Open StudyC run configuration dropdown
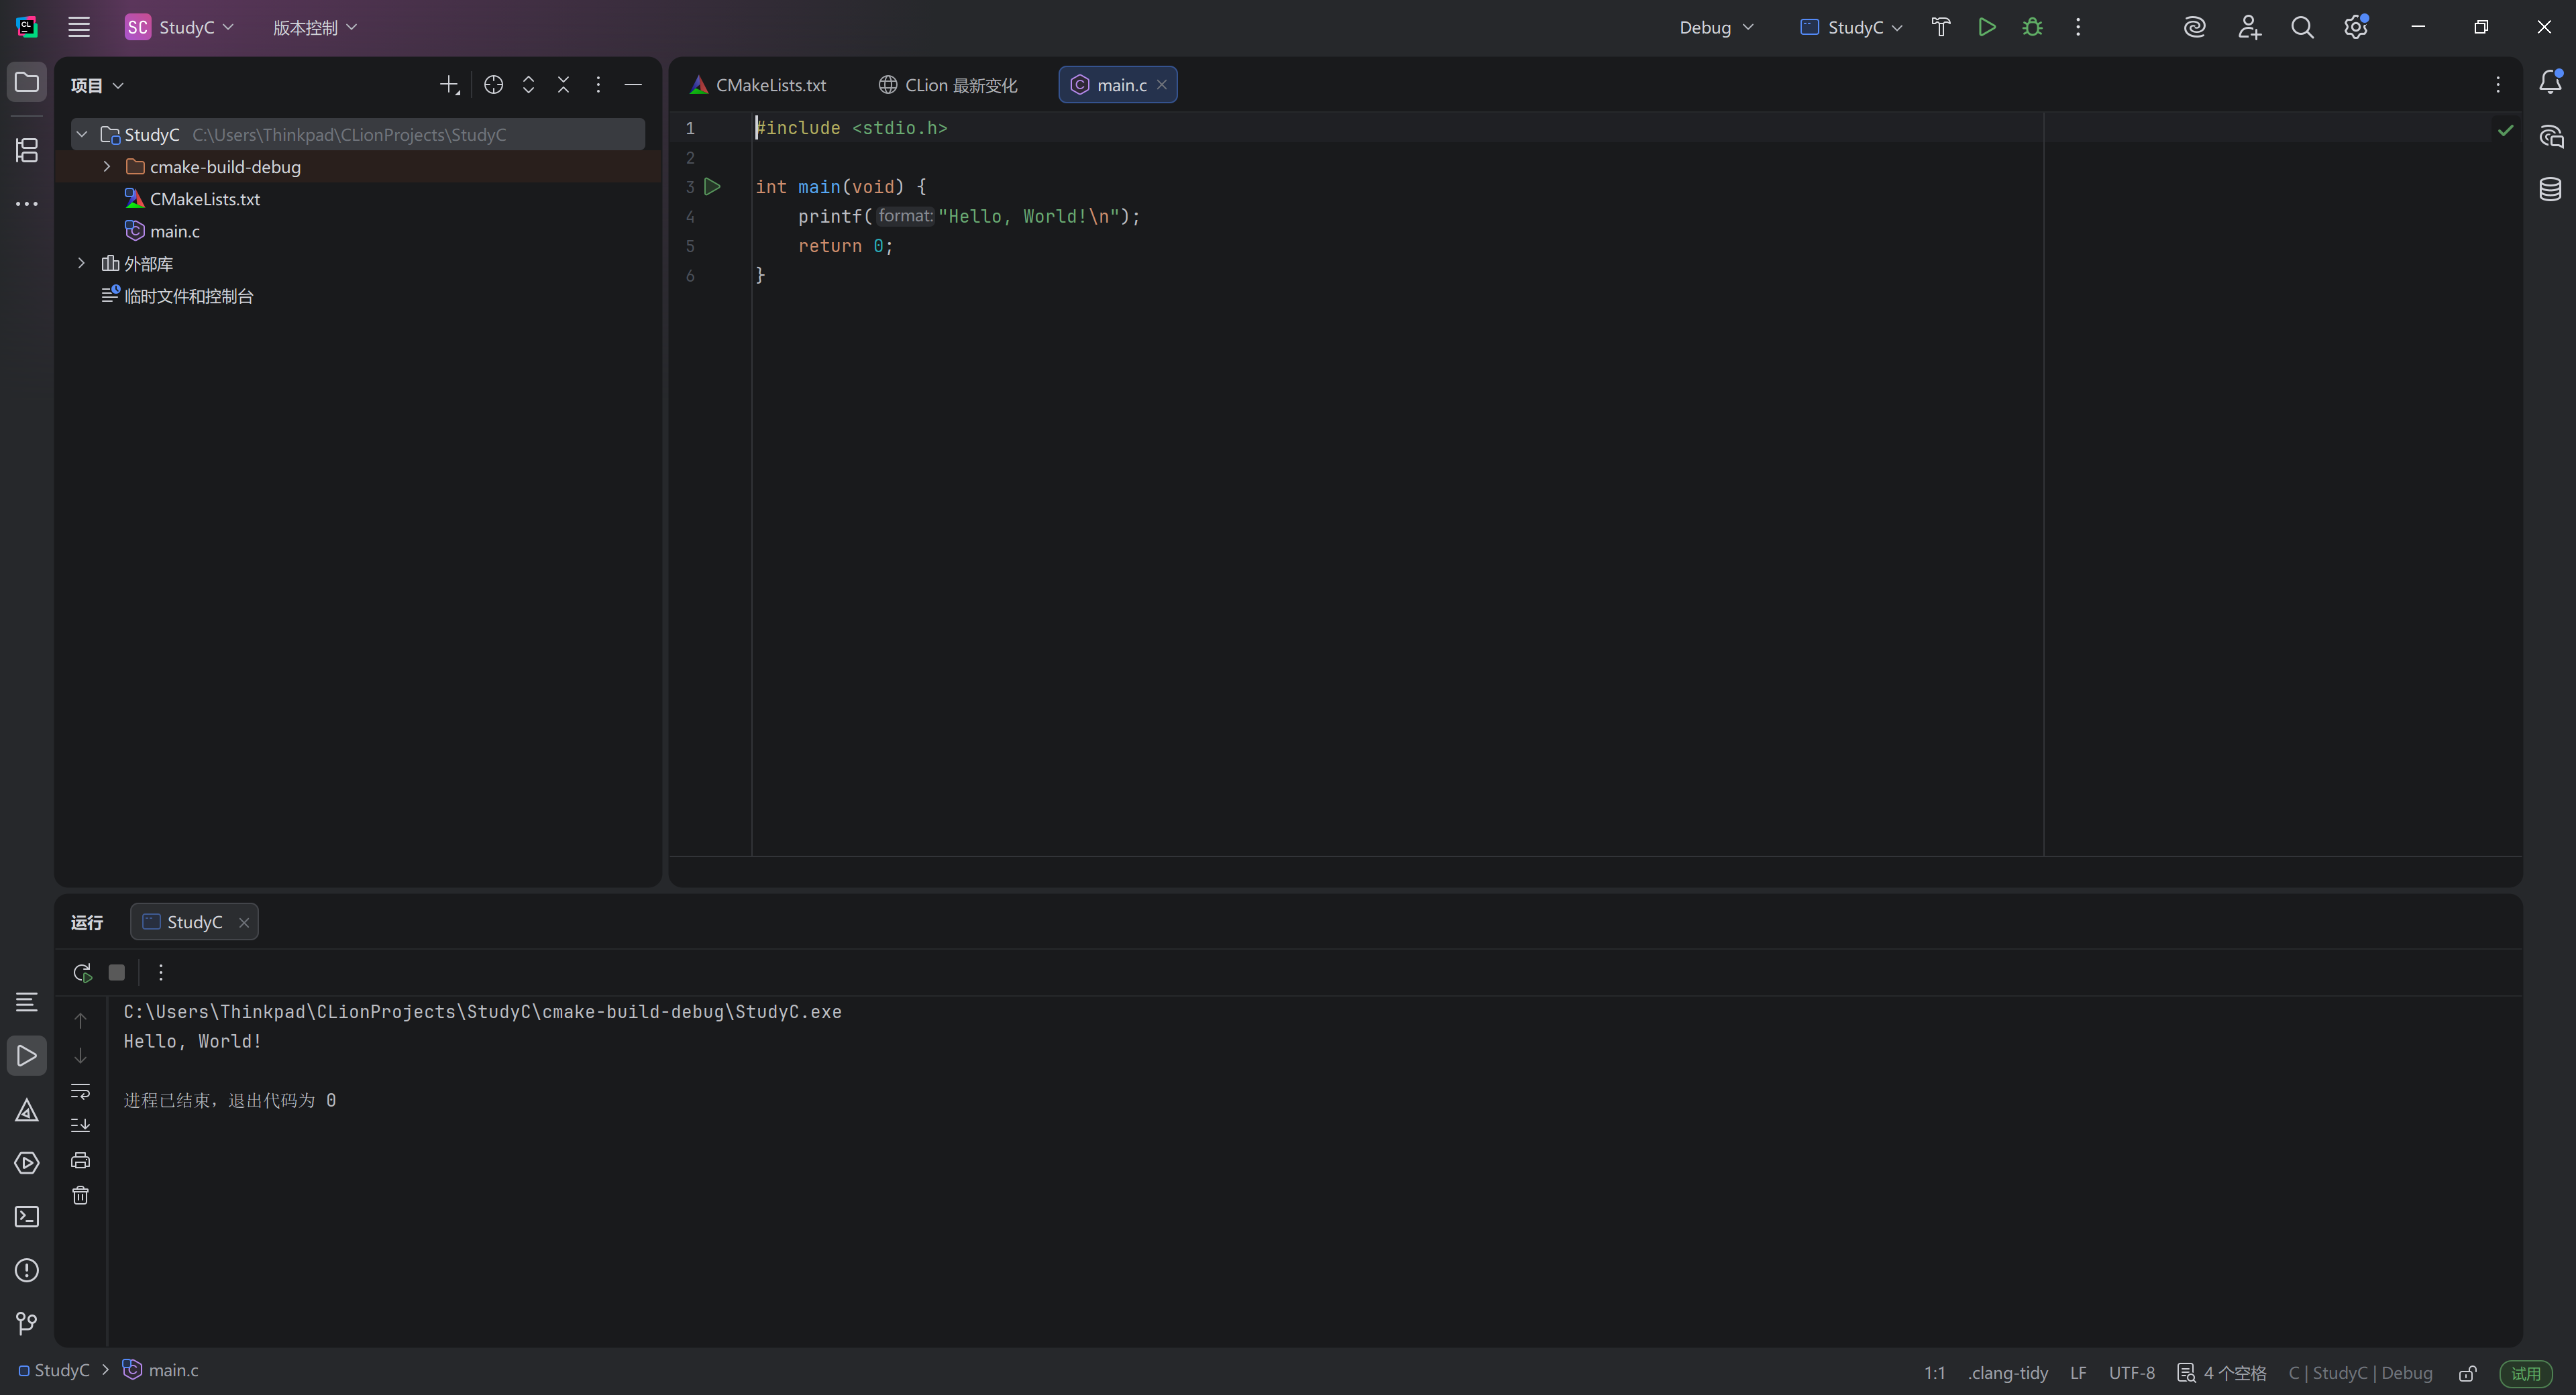2576x1395 pixels. coord(1851,27)
